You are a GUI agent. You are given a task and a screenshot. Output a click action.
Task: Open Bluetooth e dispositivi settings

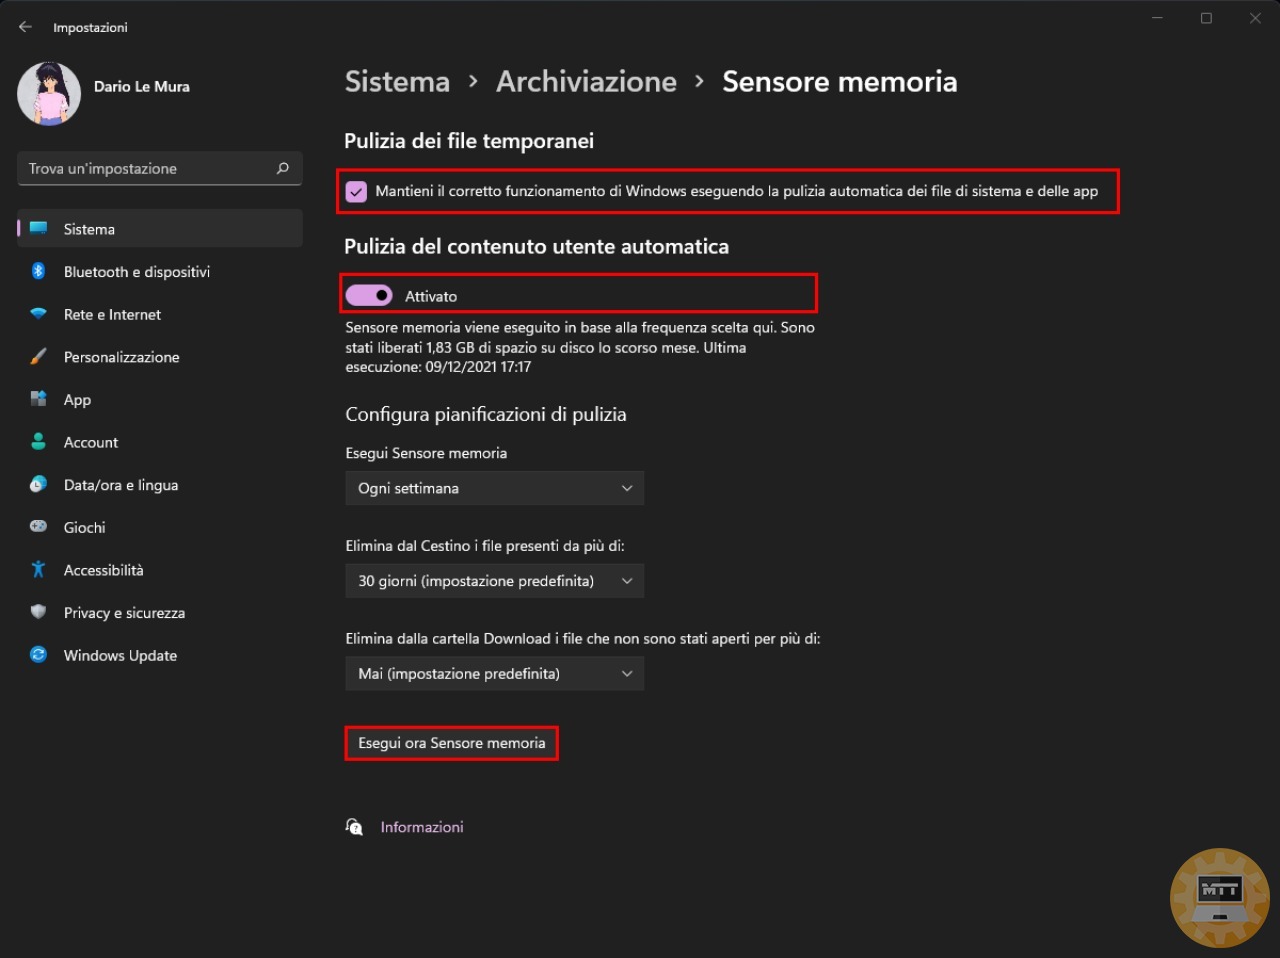point(160,271)
